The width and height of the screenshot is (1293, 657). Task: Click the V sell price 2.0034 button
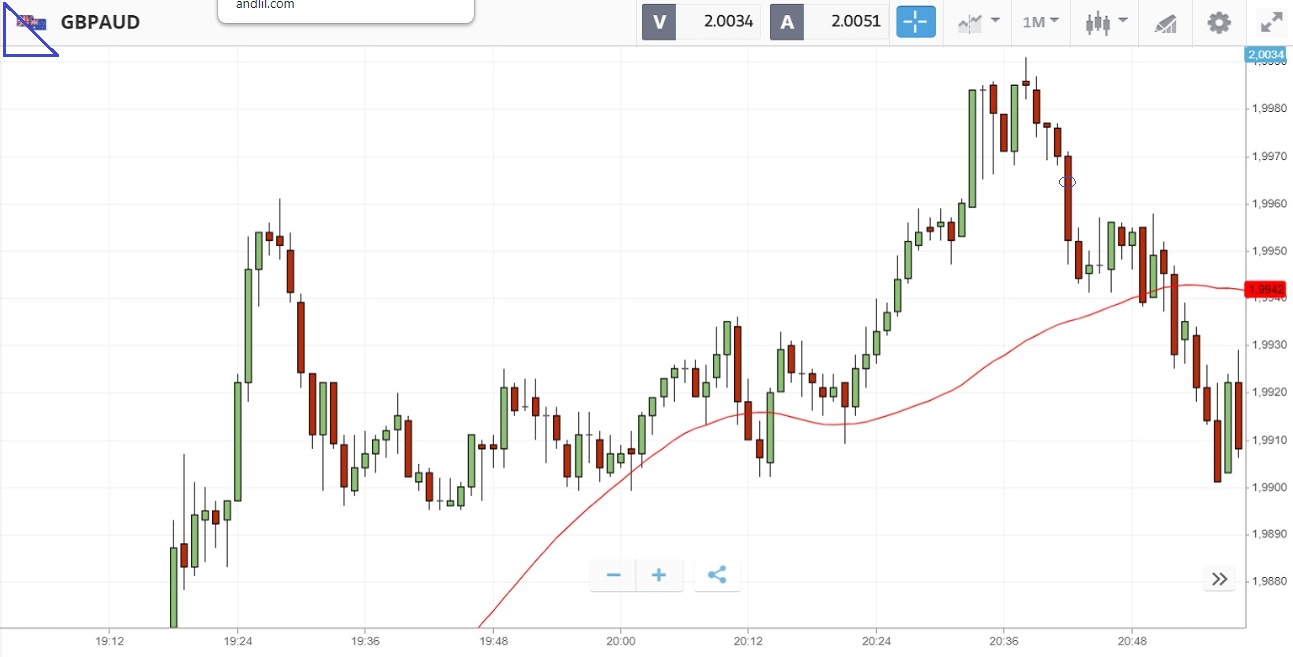(x=700, y=22)
